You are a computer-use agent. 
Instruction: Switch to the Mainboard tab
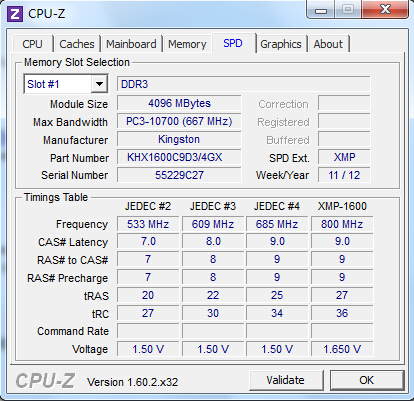pyautogui.click(x=131, y=44)
